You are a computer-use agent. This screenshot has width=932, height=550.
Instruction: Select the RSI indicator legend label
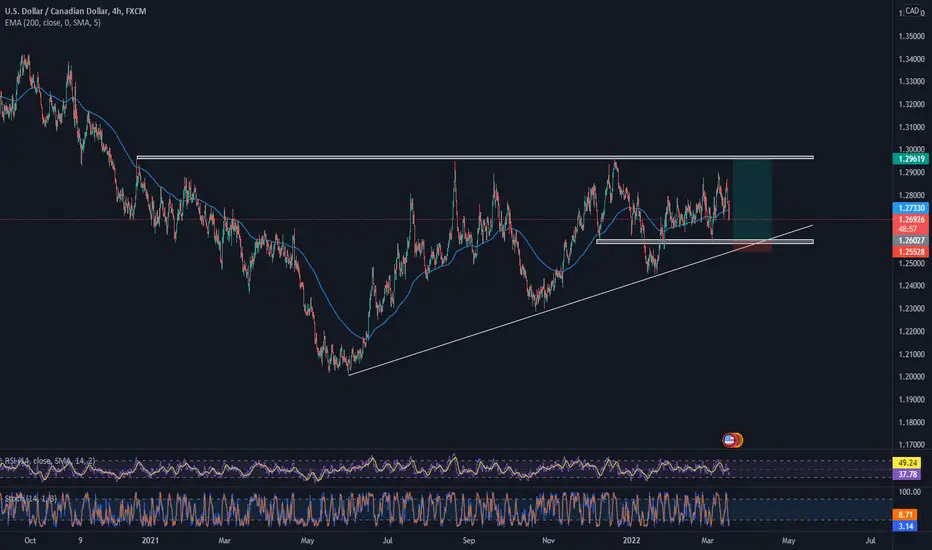pyautogui.click(x=49, y=461)
